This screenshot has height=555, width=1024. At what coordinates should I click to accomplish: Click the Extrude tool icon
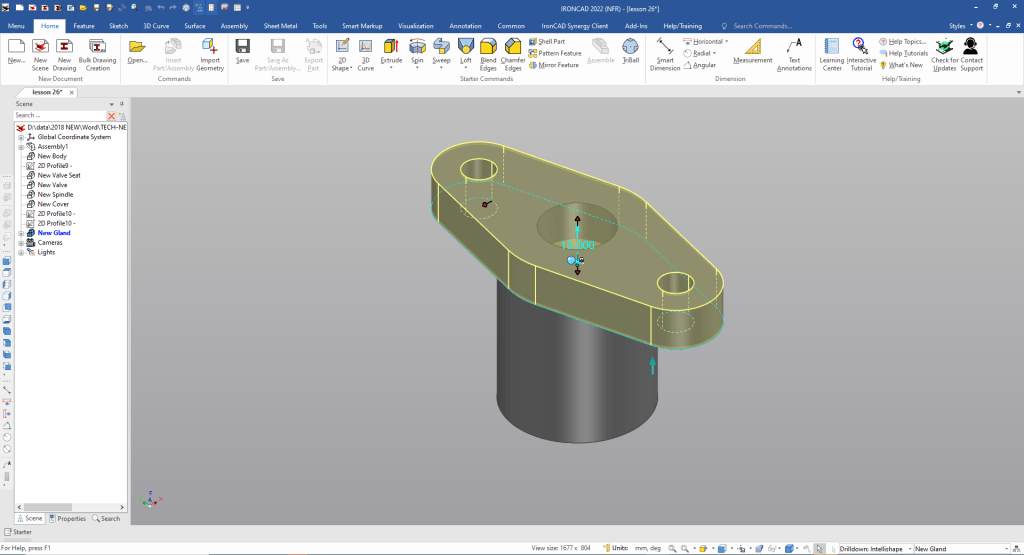coord(391,46)
